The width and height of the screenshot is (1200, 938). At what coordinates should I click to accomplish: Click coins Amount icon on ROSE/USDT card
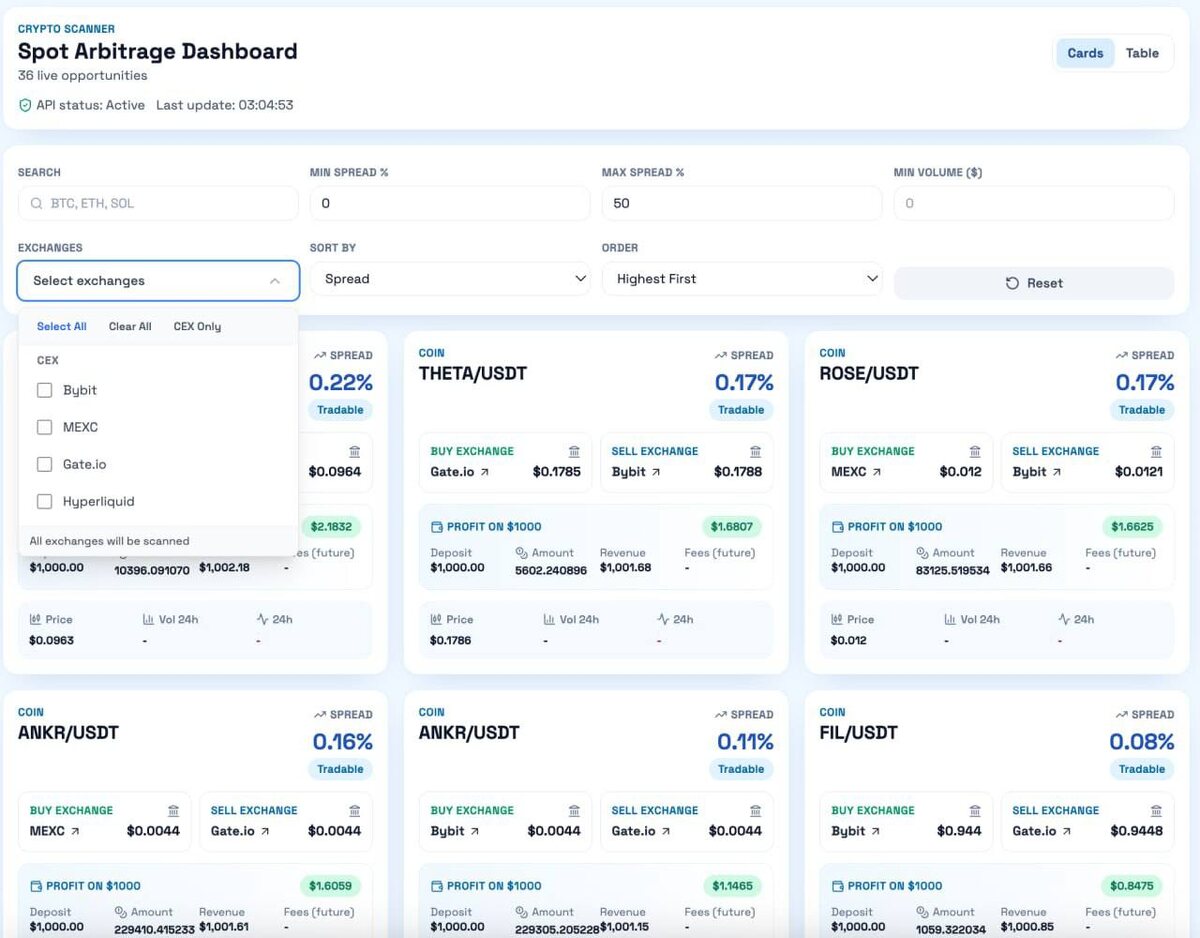click(923, 553)
